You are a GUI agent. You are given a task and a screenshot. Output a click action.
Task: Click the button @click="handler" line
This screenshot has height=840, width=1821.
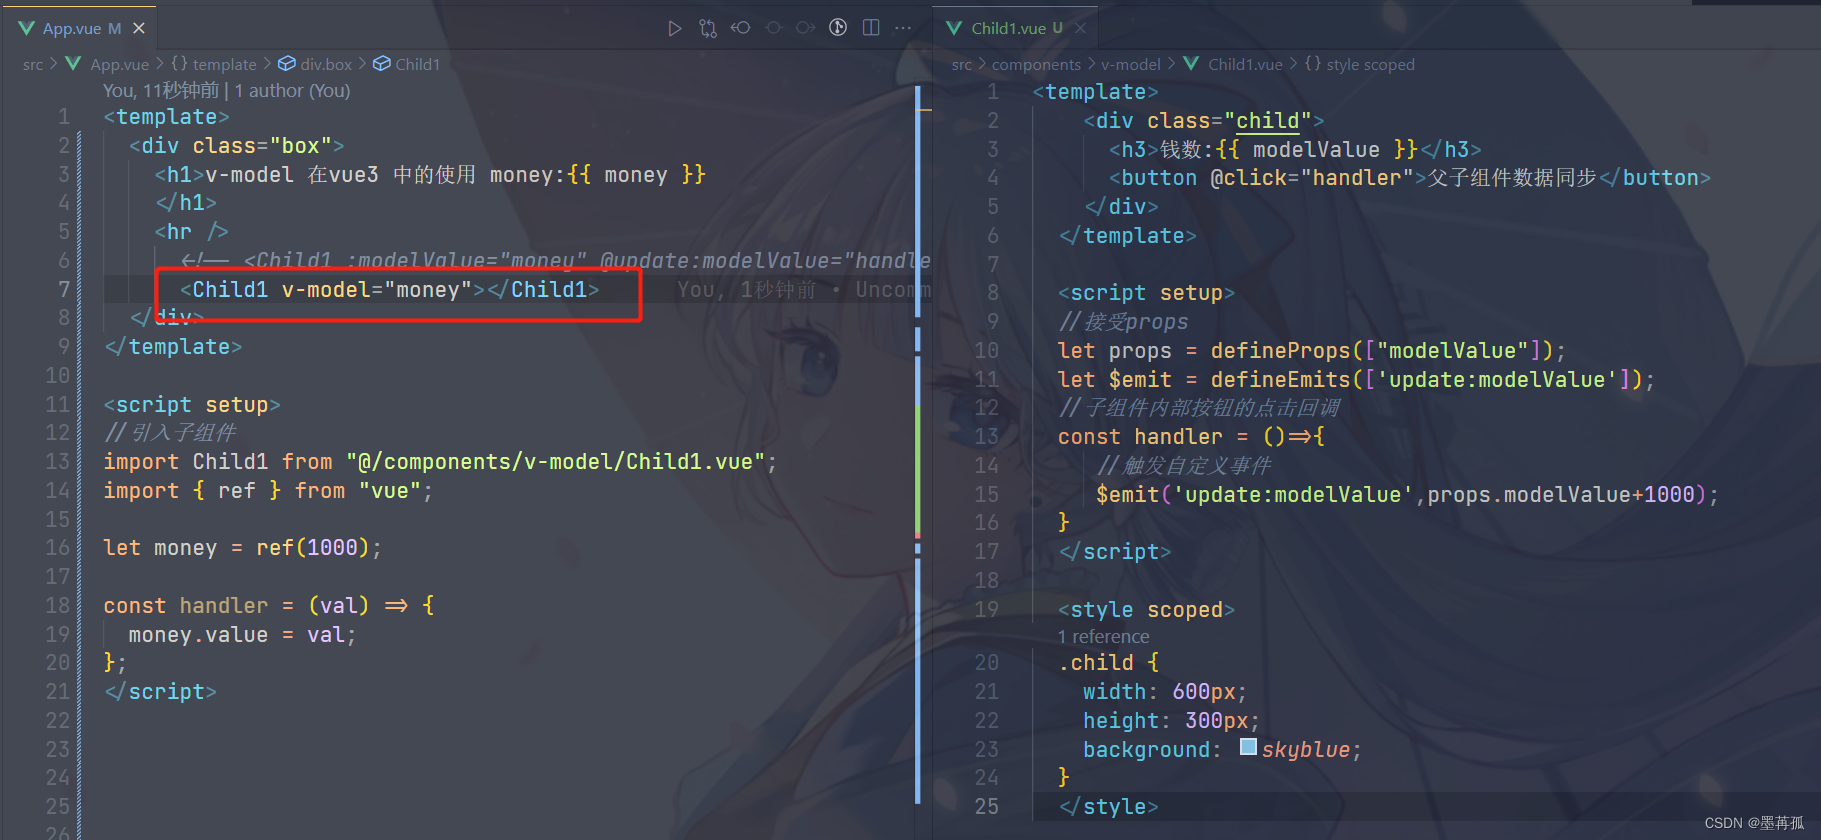[1410, 178]
